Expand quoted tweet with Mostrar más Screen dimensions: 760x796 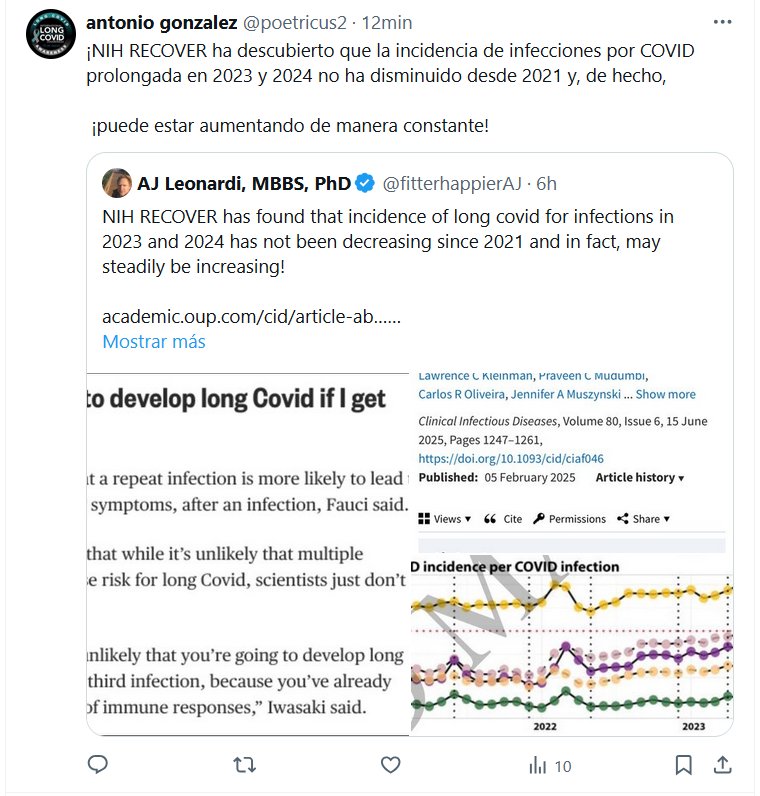[154, 341]
